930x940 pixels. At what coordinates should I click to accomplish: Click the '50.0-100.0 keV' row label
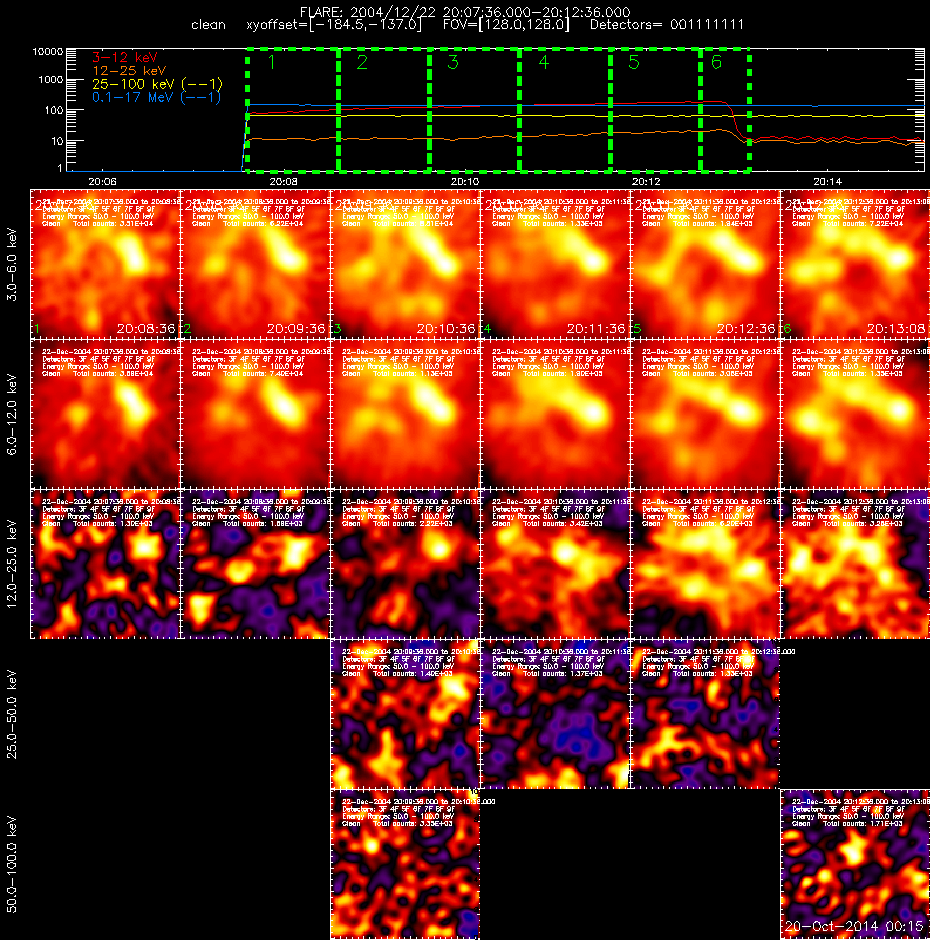pyautogui.click(x=12, y=864)
